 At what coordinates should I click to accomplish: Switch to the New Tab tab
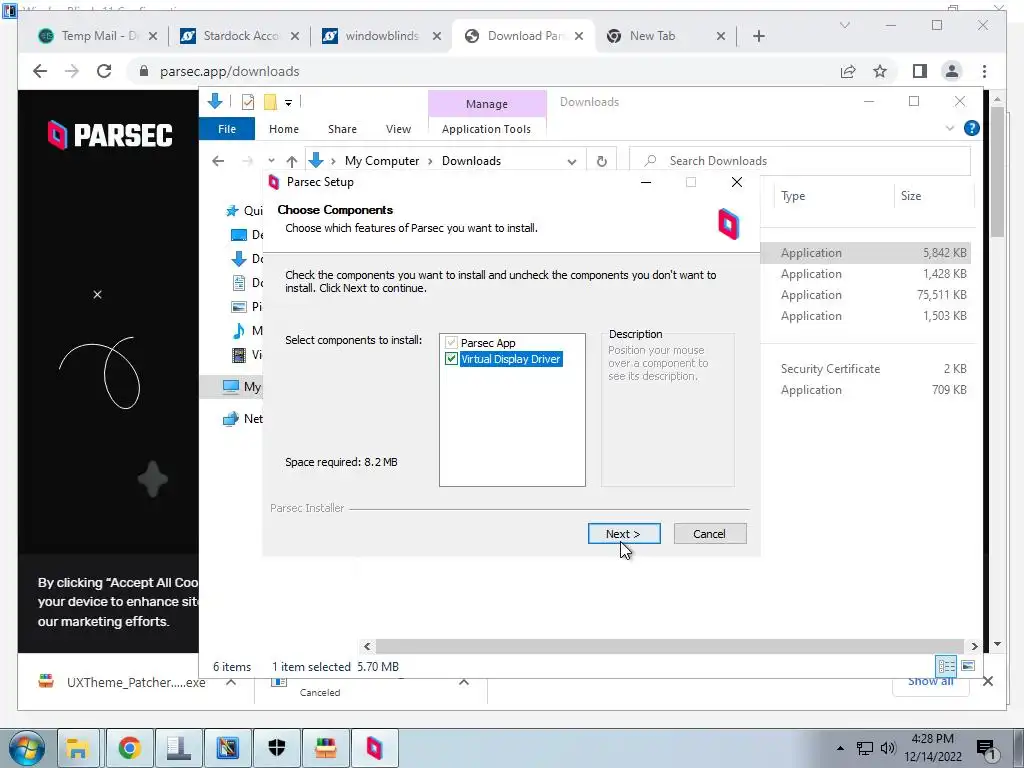coord(665,36)
